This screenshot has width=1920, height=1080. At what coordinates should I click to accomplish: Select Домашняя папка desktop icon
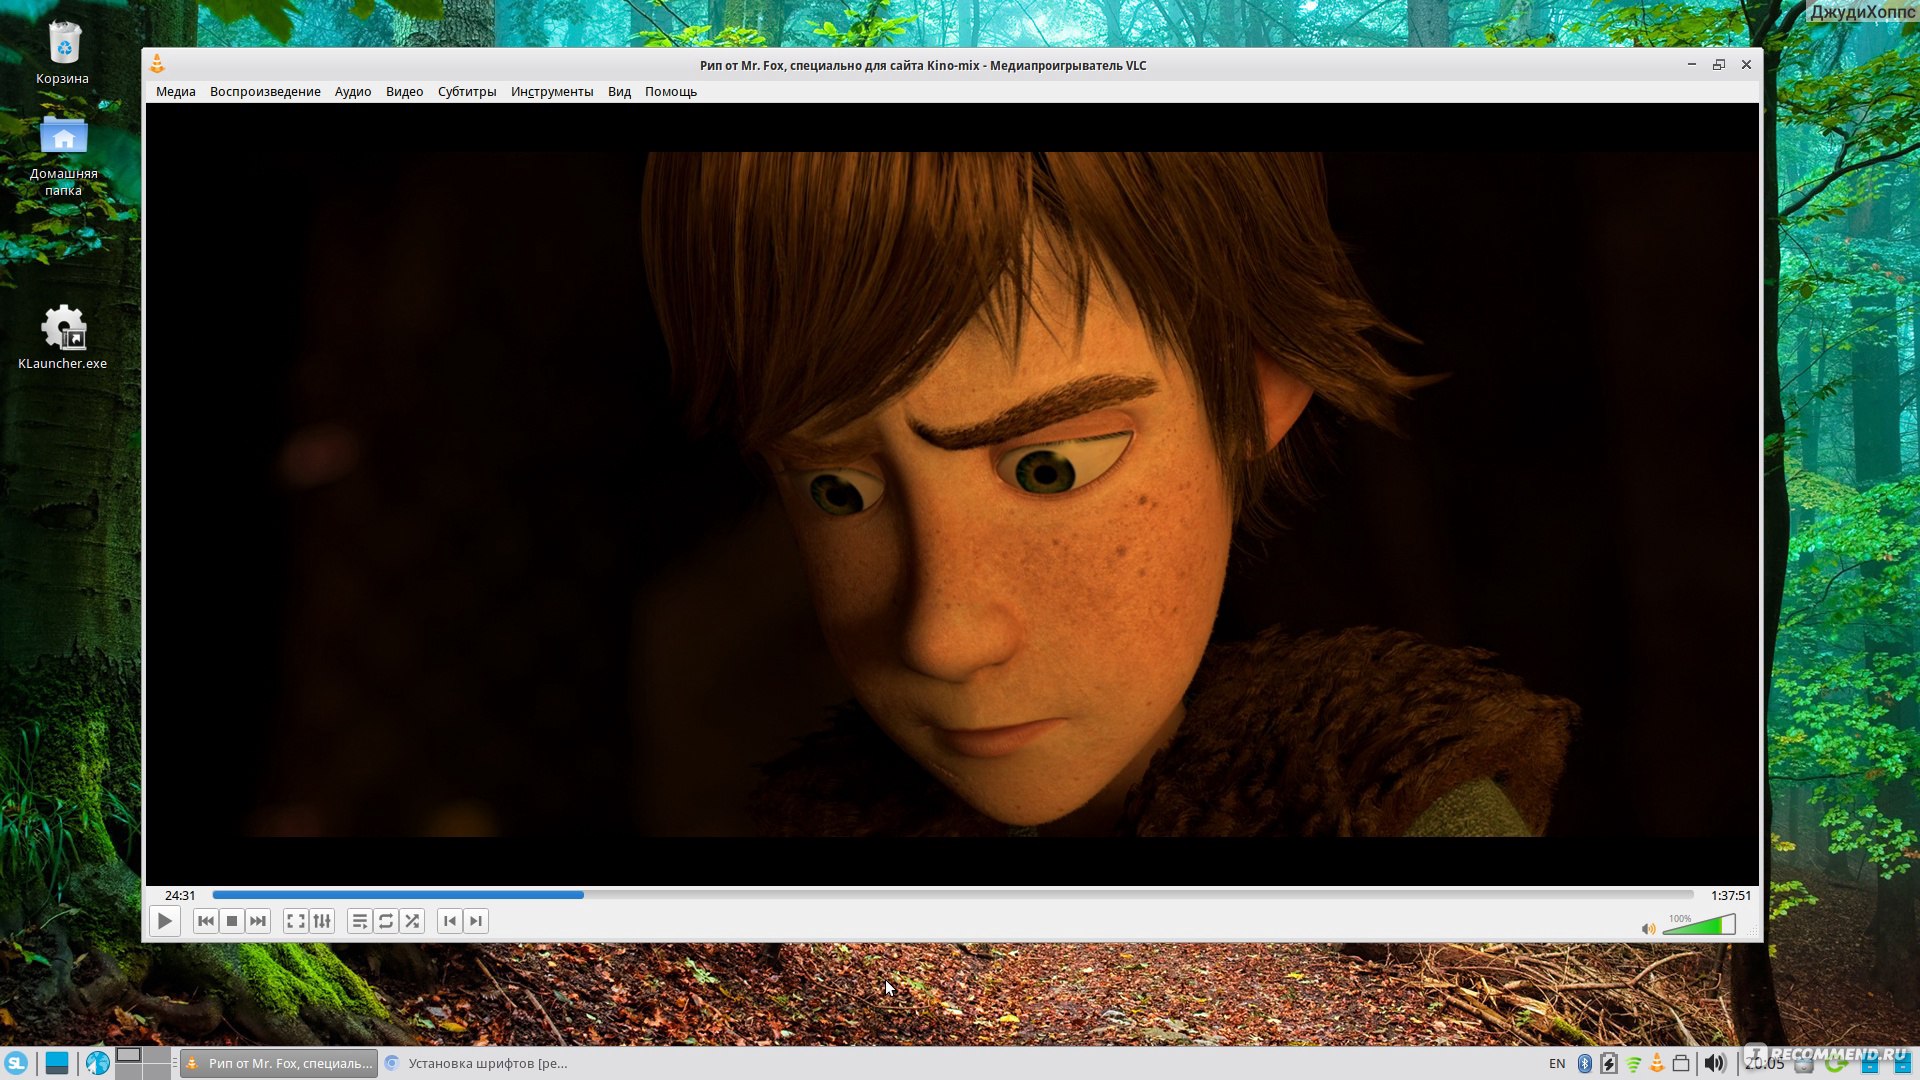pyautogui.click(x=63, y=155)
